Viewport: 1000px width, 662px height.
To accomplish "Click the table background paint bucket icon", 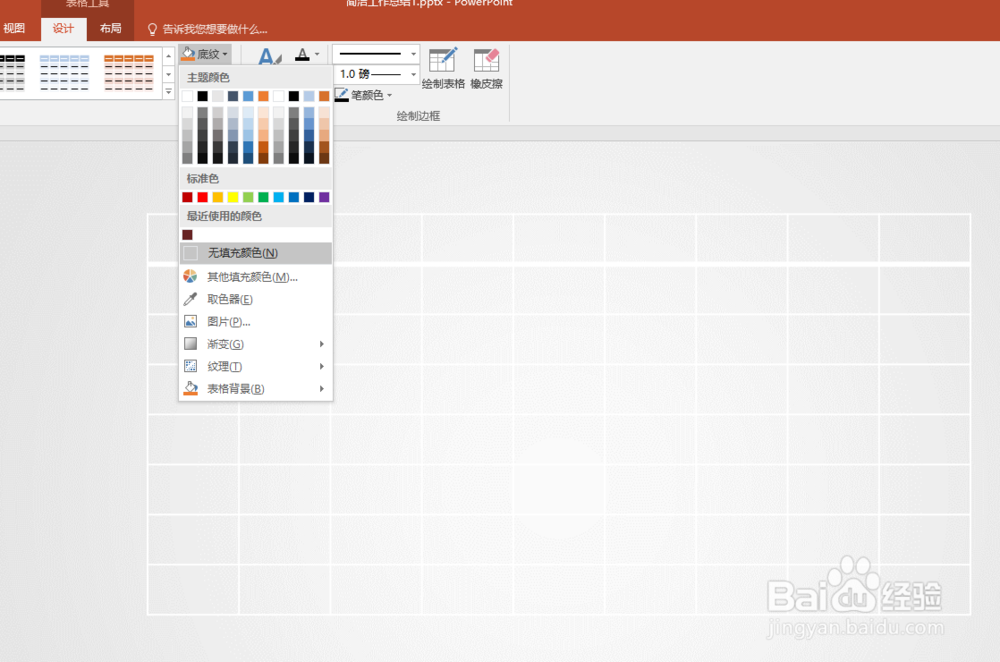I will 190,388.
